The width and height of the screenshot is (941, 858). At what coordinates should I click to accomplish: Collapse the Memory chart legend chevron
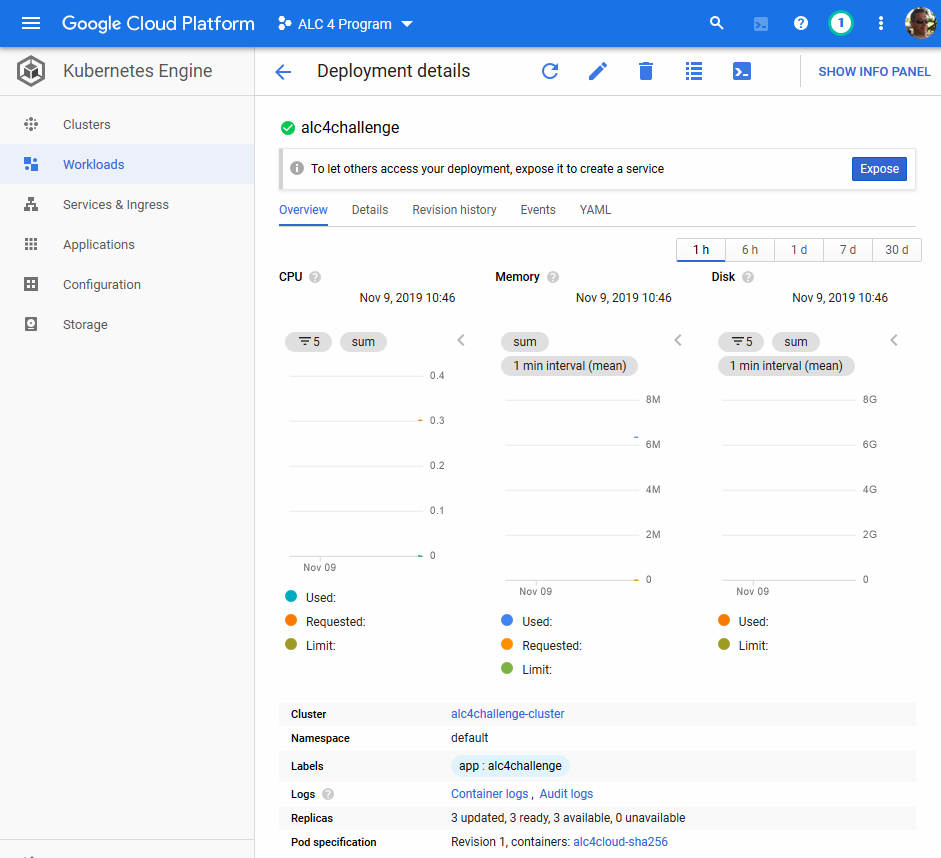click(678, 340)
